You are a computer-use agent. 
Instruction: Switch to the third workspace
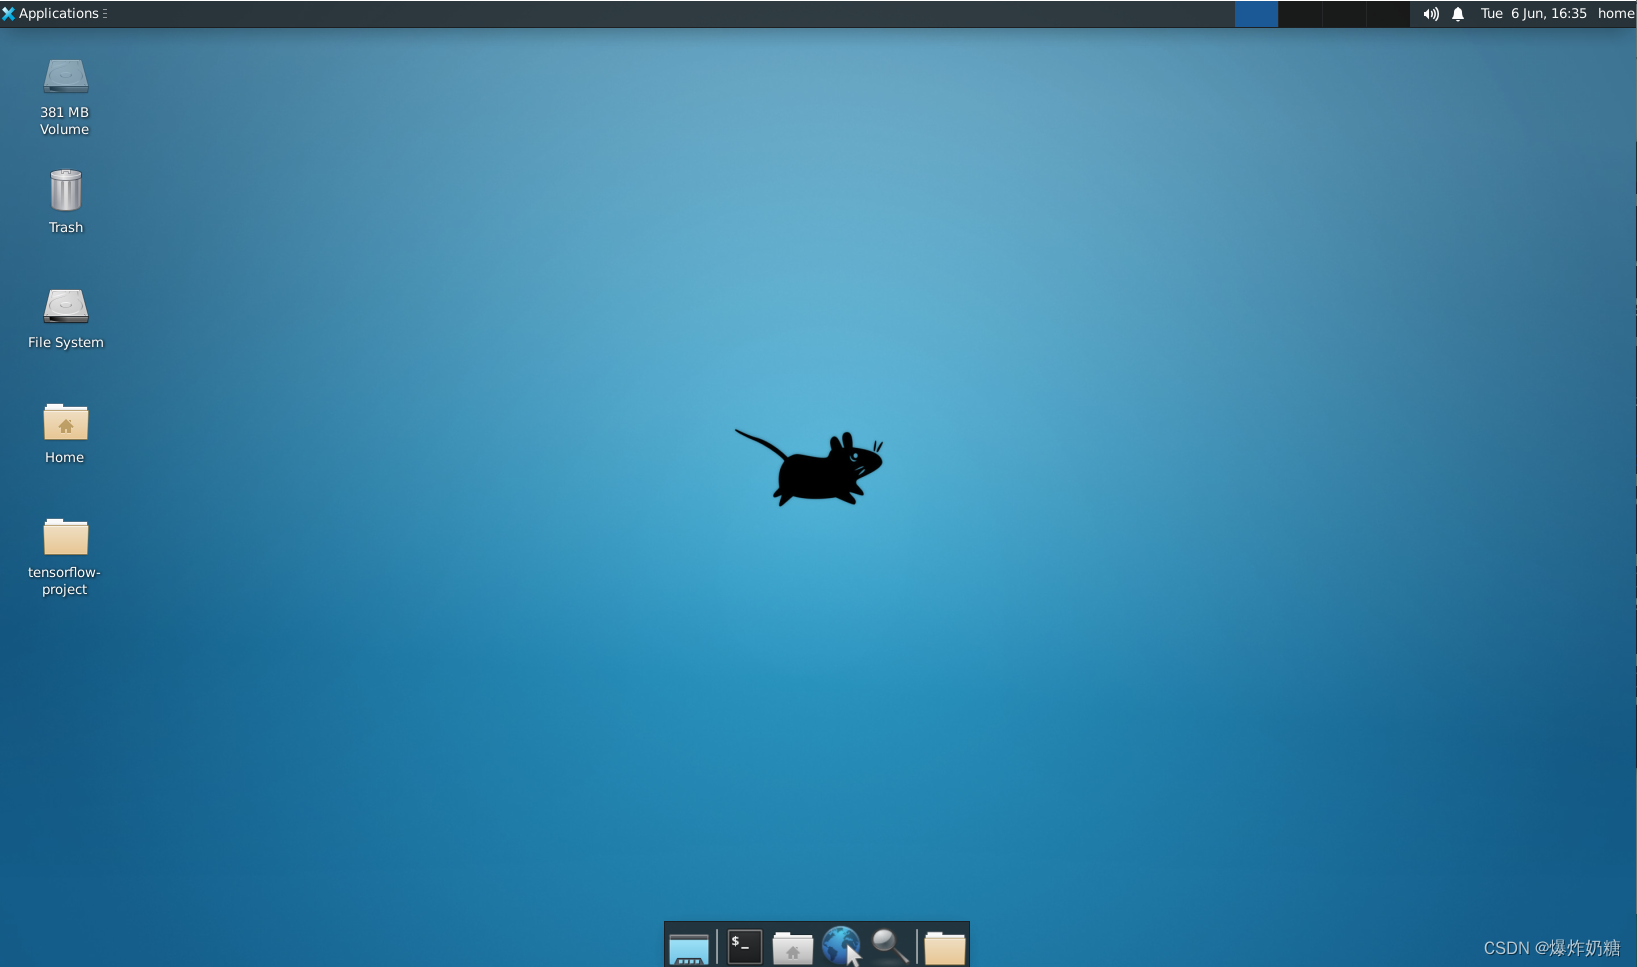point(1344,14)
